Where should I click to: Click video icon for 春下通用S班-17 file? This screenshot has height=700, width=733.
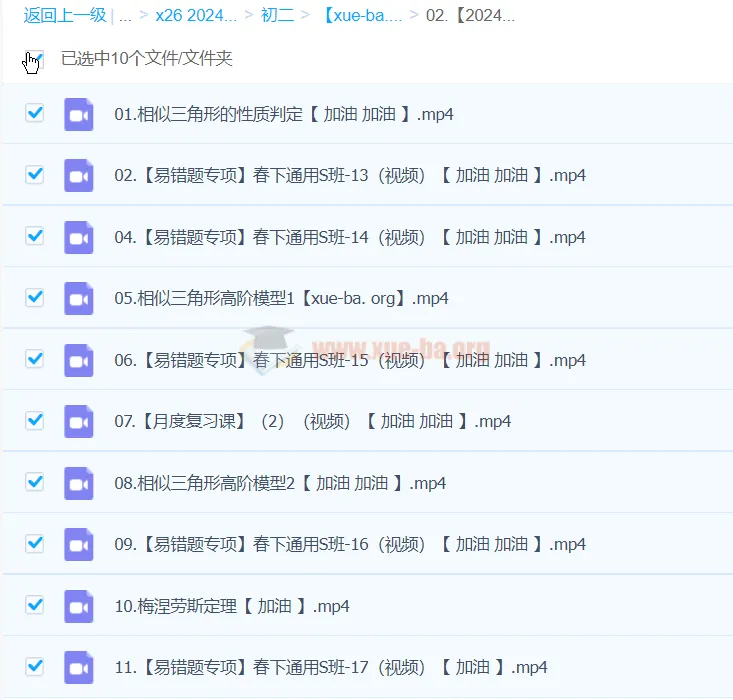tap(79, 667)
